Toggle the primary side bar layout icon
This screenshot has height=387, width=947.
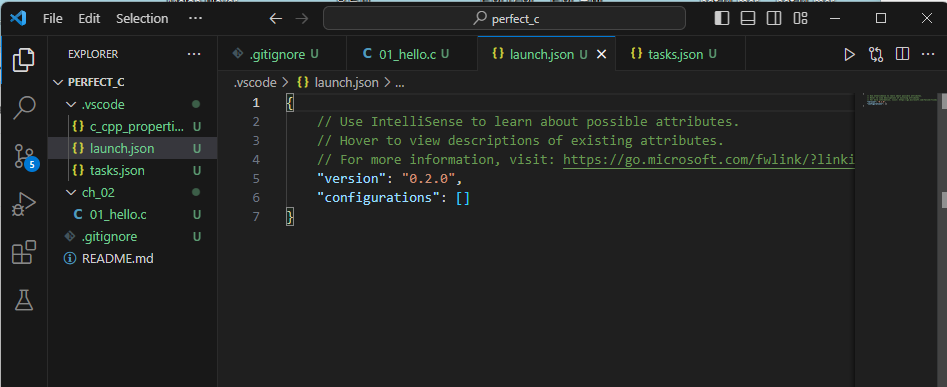721,19
